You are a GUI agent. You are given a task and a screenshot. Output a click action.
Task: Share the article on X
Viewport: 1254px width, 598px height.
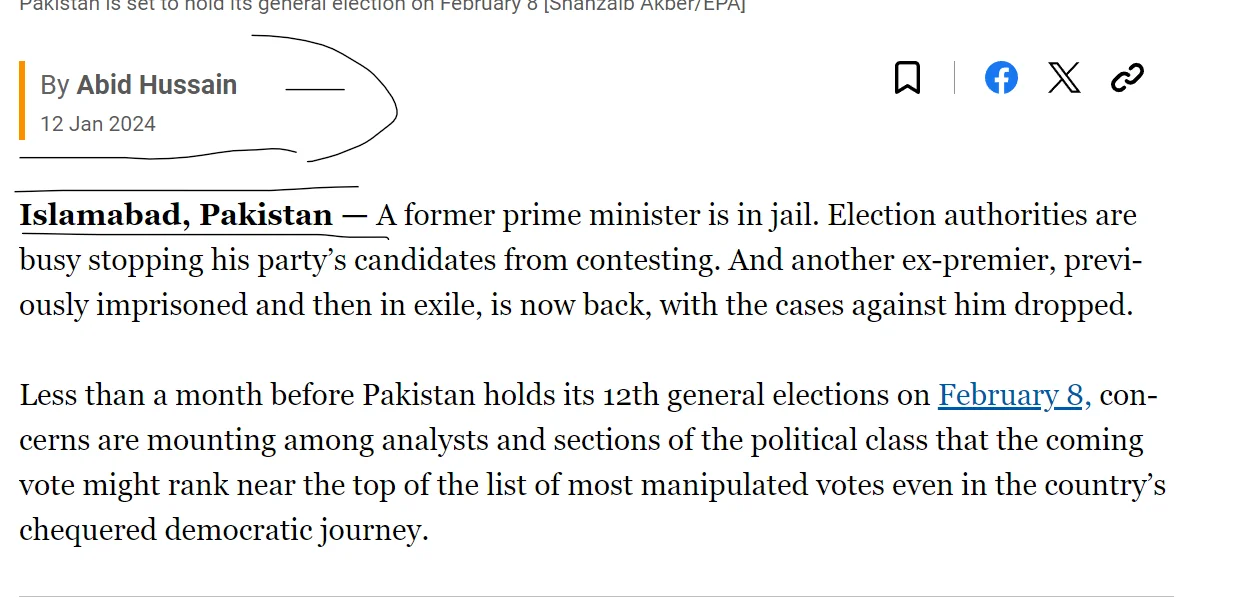(1064, 78)
